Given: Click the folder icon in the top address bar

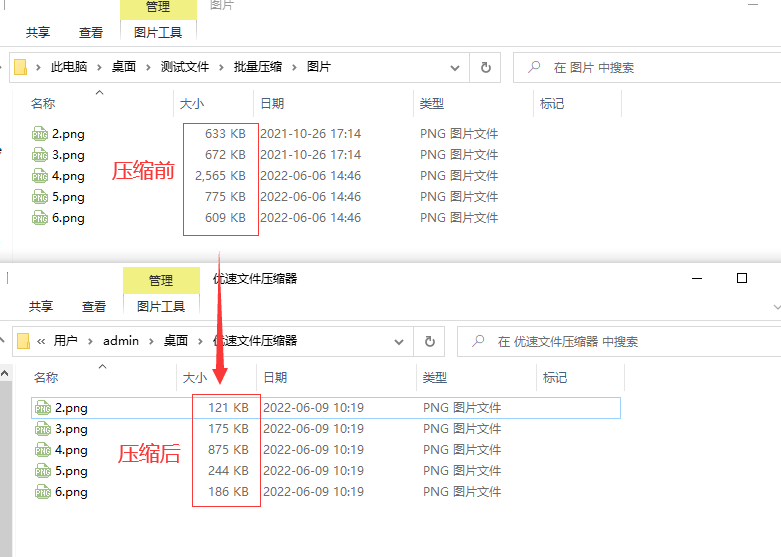Looking at the screenshot, I should pos(21,68).
